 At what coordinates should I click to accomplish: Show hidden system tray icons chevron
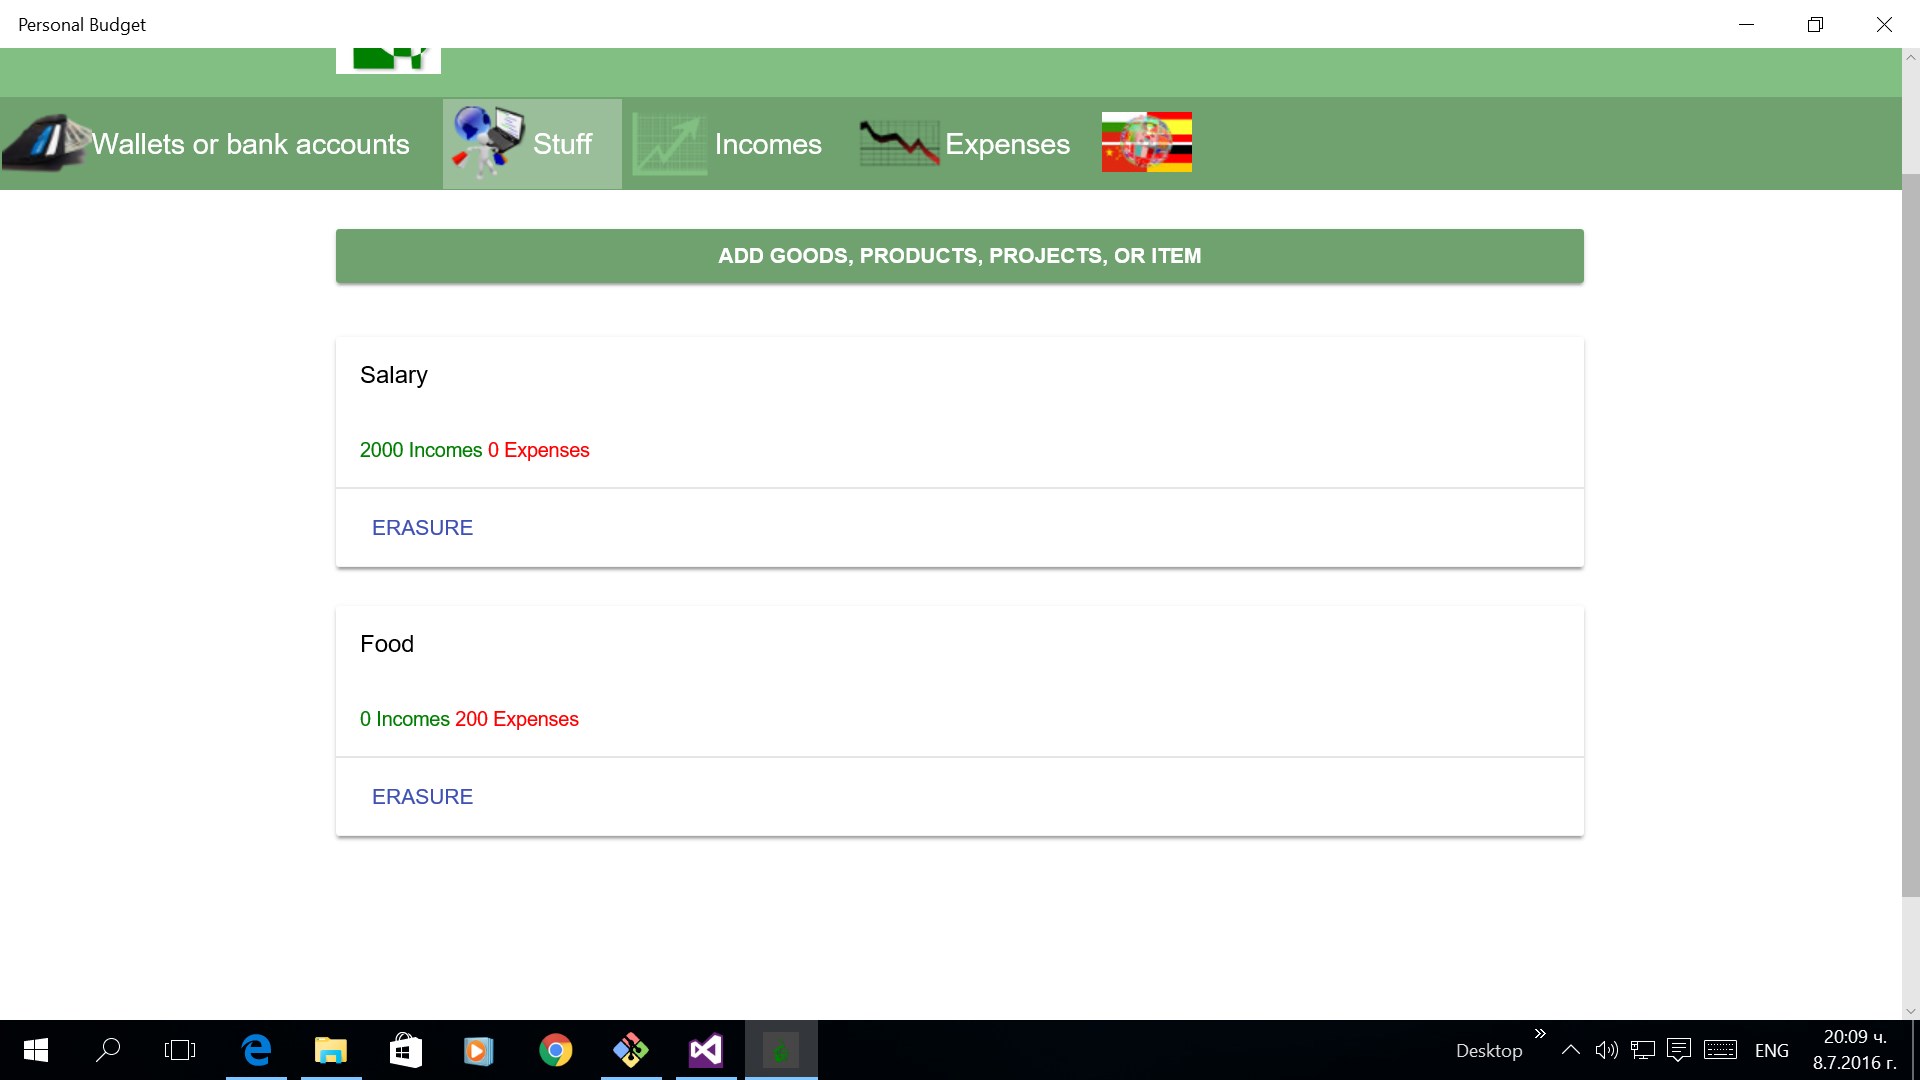1570,1050
